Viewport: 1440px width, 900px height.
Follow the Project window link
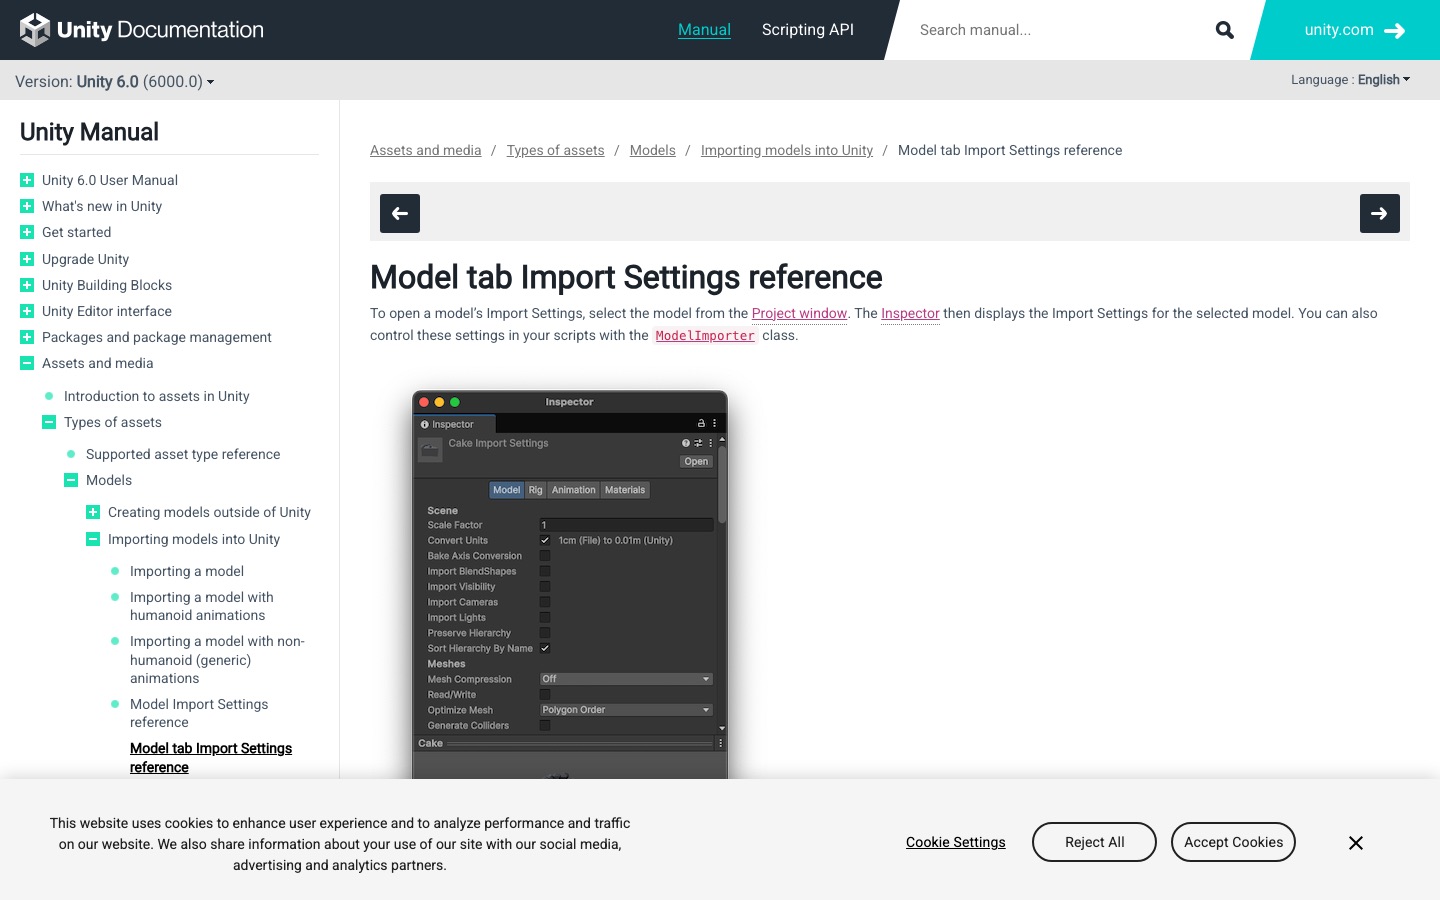pos(799,313)
